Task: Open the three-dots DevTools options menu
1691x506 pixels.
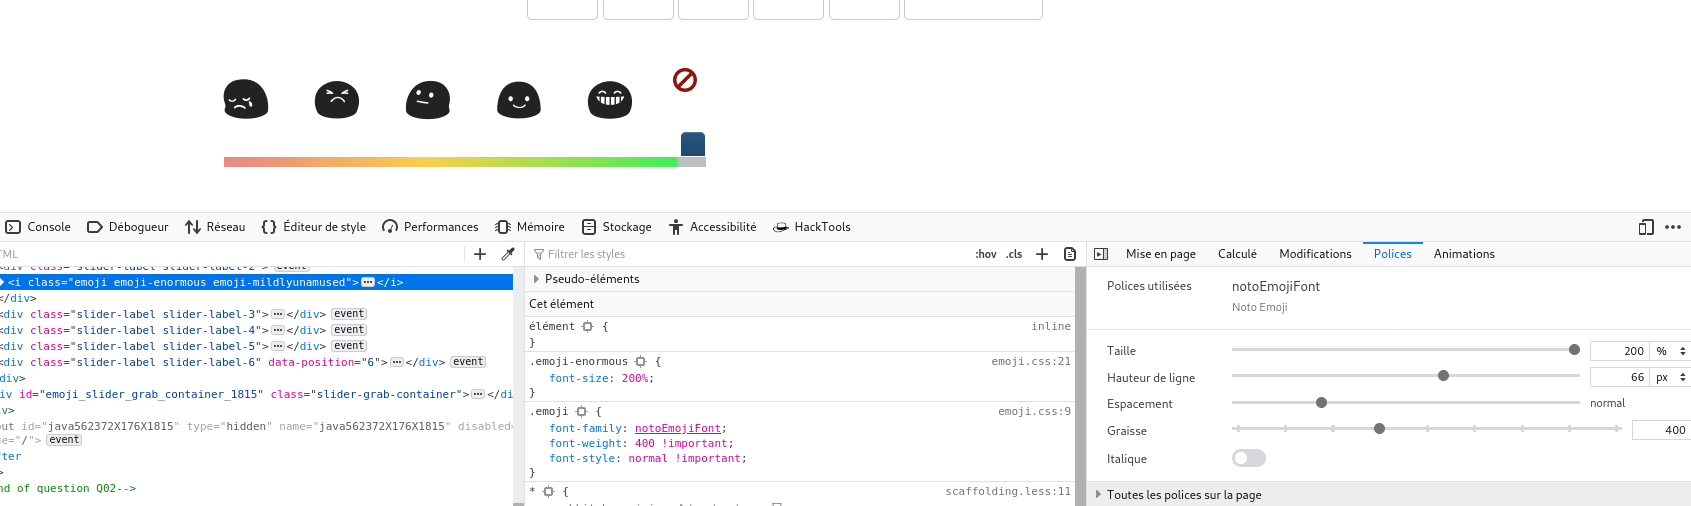Action: tap(1673, 227)
